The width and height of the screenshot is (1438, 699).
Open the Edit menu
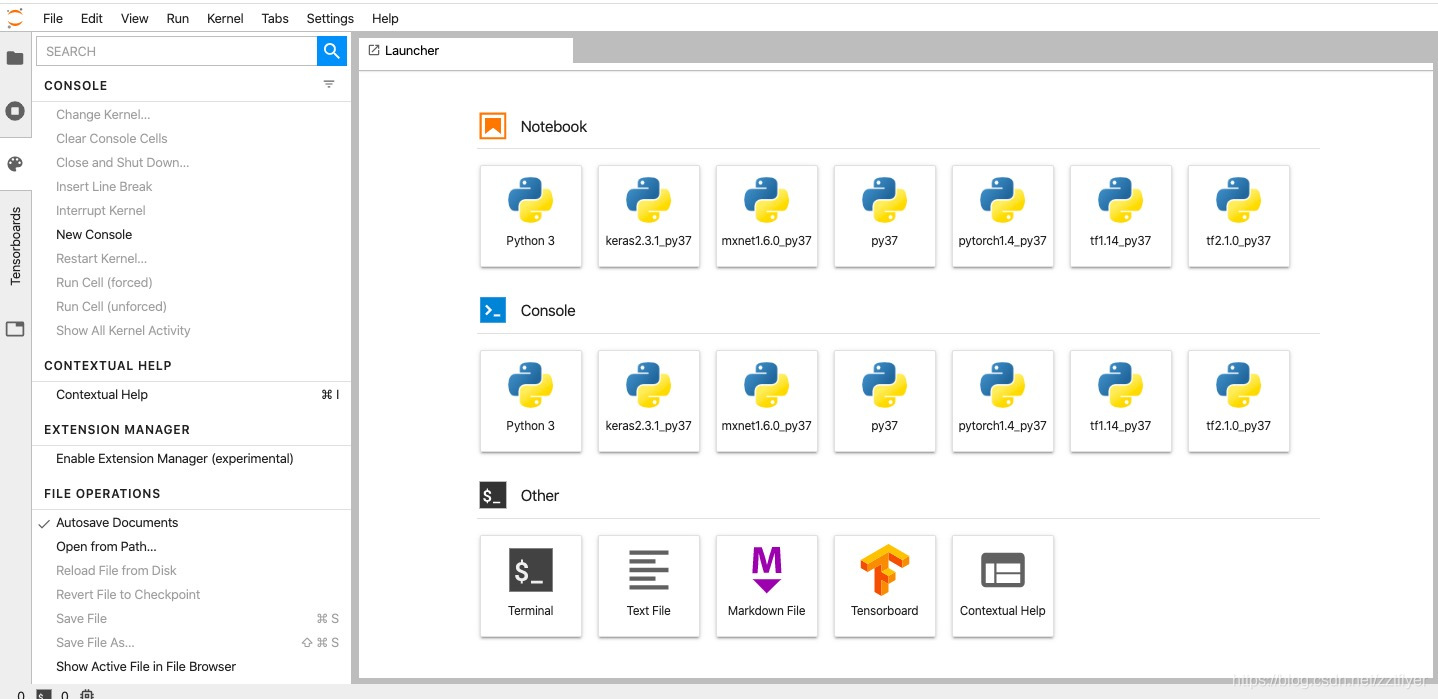[x=92, y=18]
